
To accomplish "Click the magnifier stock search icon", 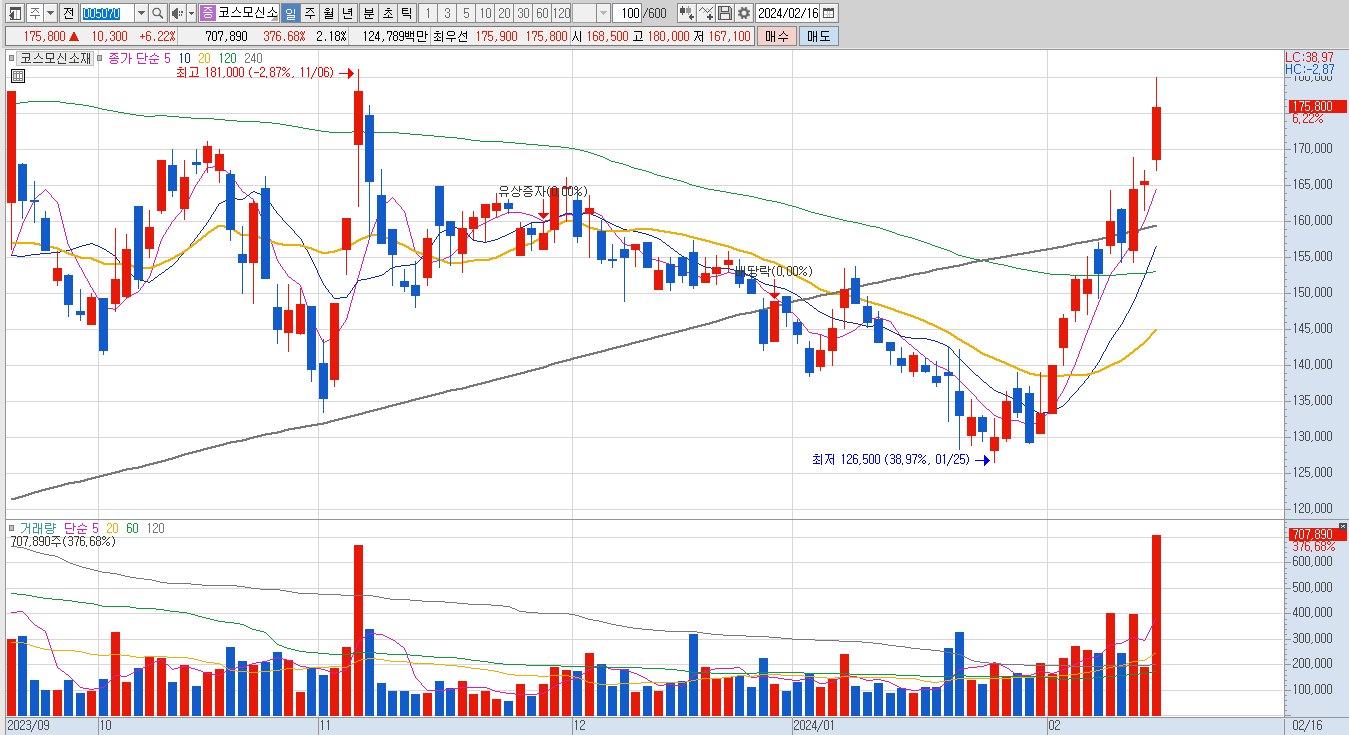I will click(157, 13).
